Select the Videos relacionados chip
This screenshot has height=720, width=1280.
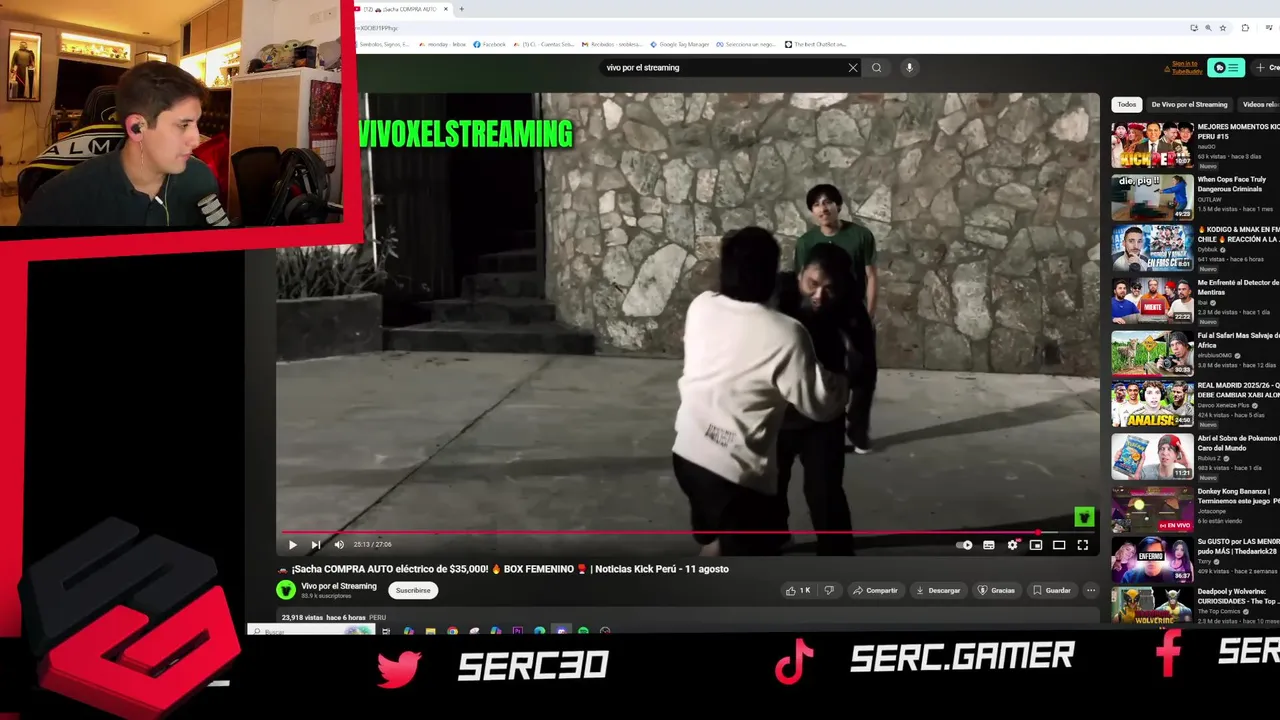1260,104
